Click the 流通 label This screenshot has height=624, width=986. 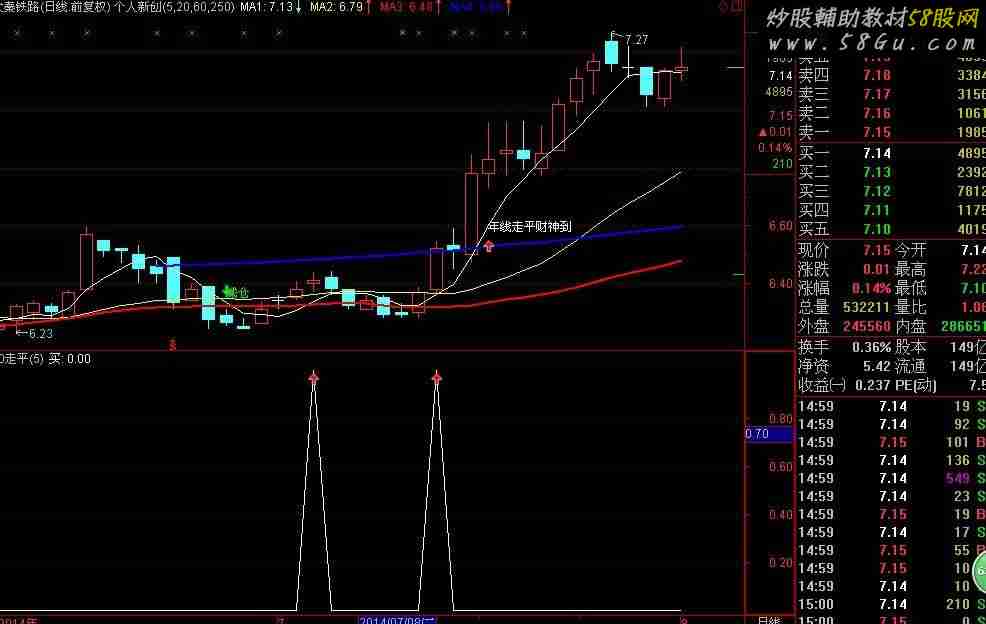tap(911, 366)
